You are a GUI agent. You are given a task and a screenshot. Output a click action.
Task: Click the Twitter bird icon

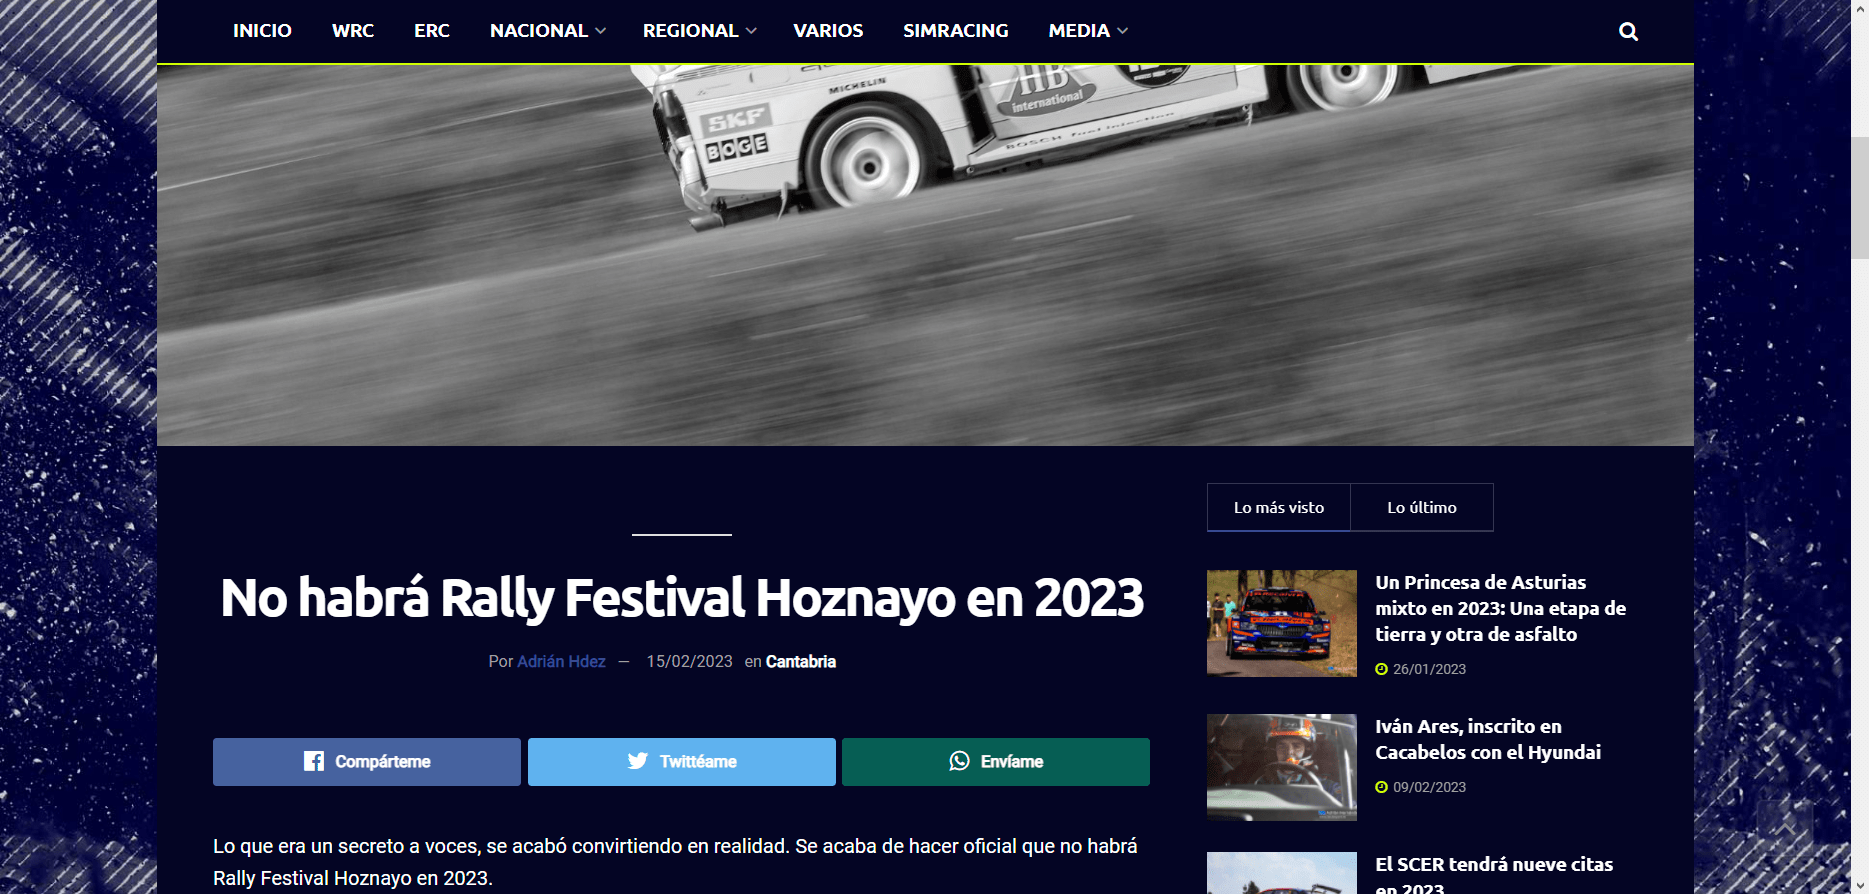pyautogui.click(x=637, y=761)
